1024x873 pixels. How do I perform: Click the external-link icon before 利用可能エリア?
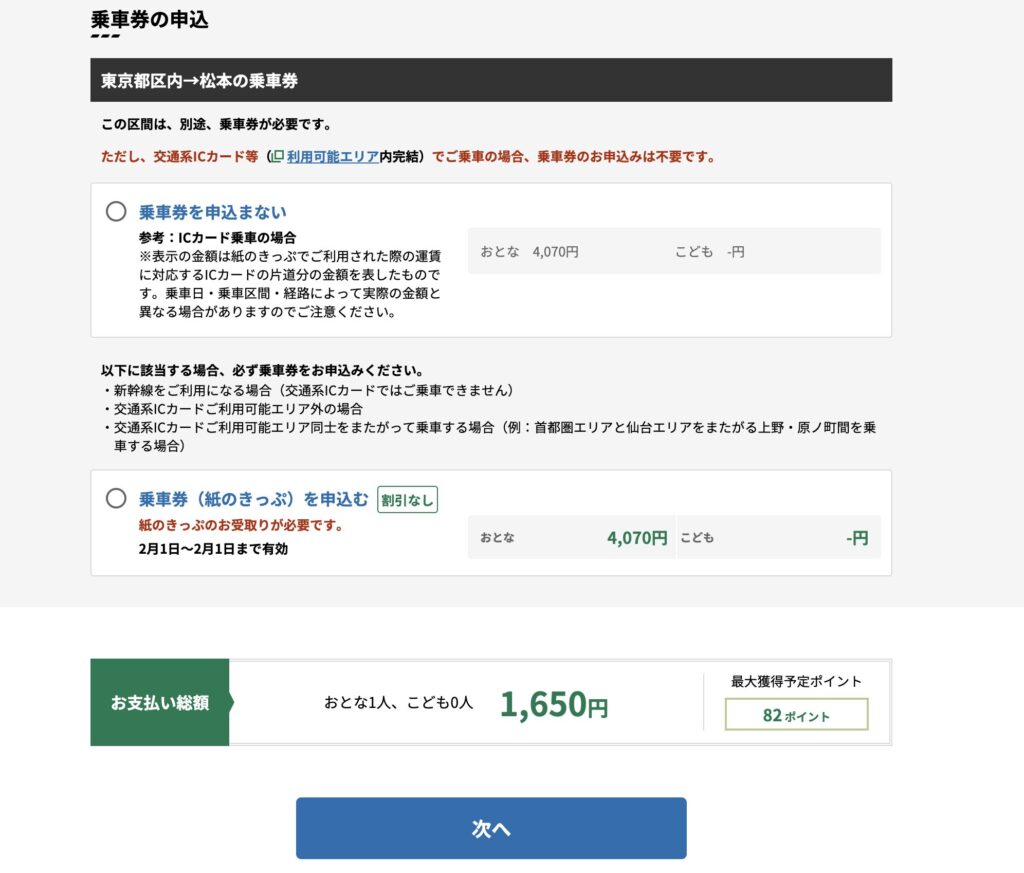[278, 157]
